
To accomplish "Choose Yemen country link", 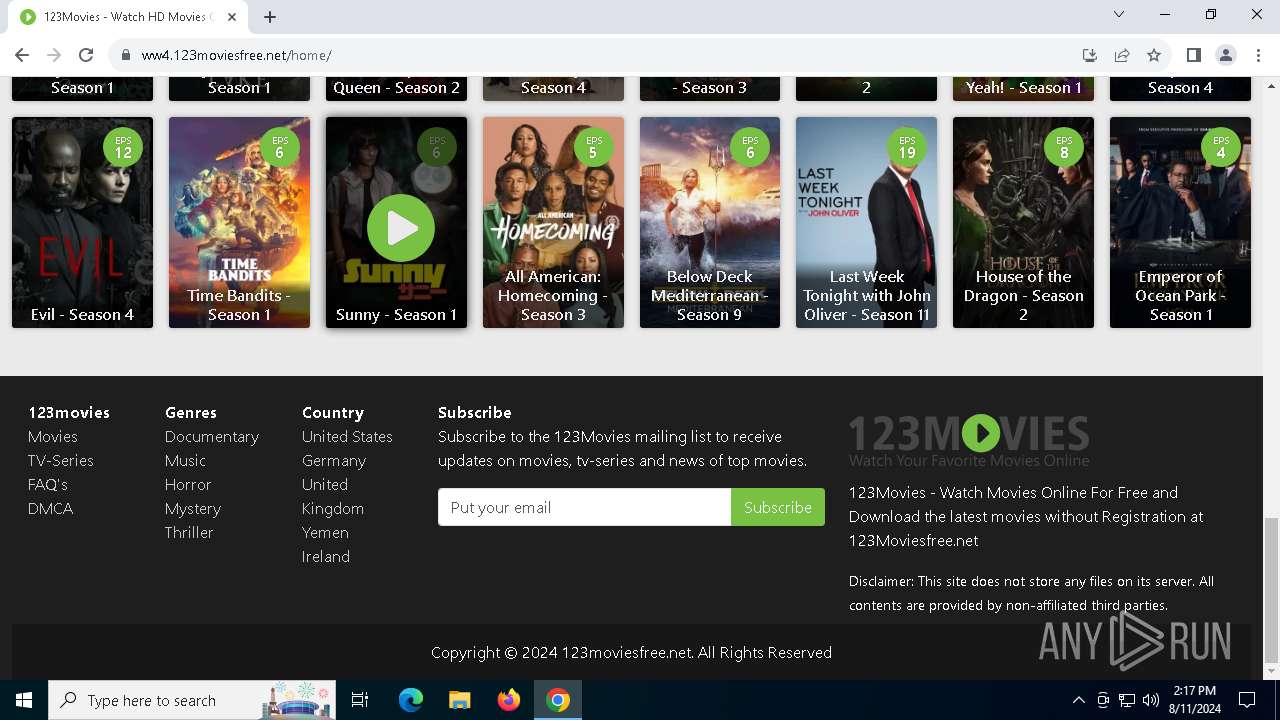I will pyautogui.click(x=325, y=533).
